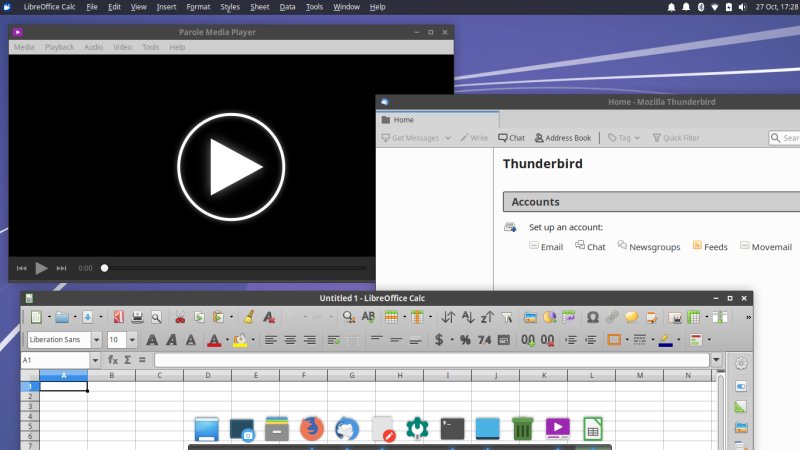The width and height of the screenshot is (800, 450).
Task: Click the Sum sigma icon in formula bar
Action: click(128, 360)
